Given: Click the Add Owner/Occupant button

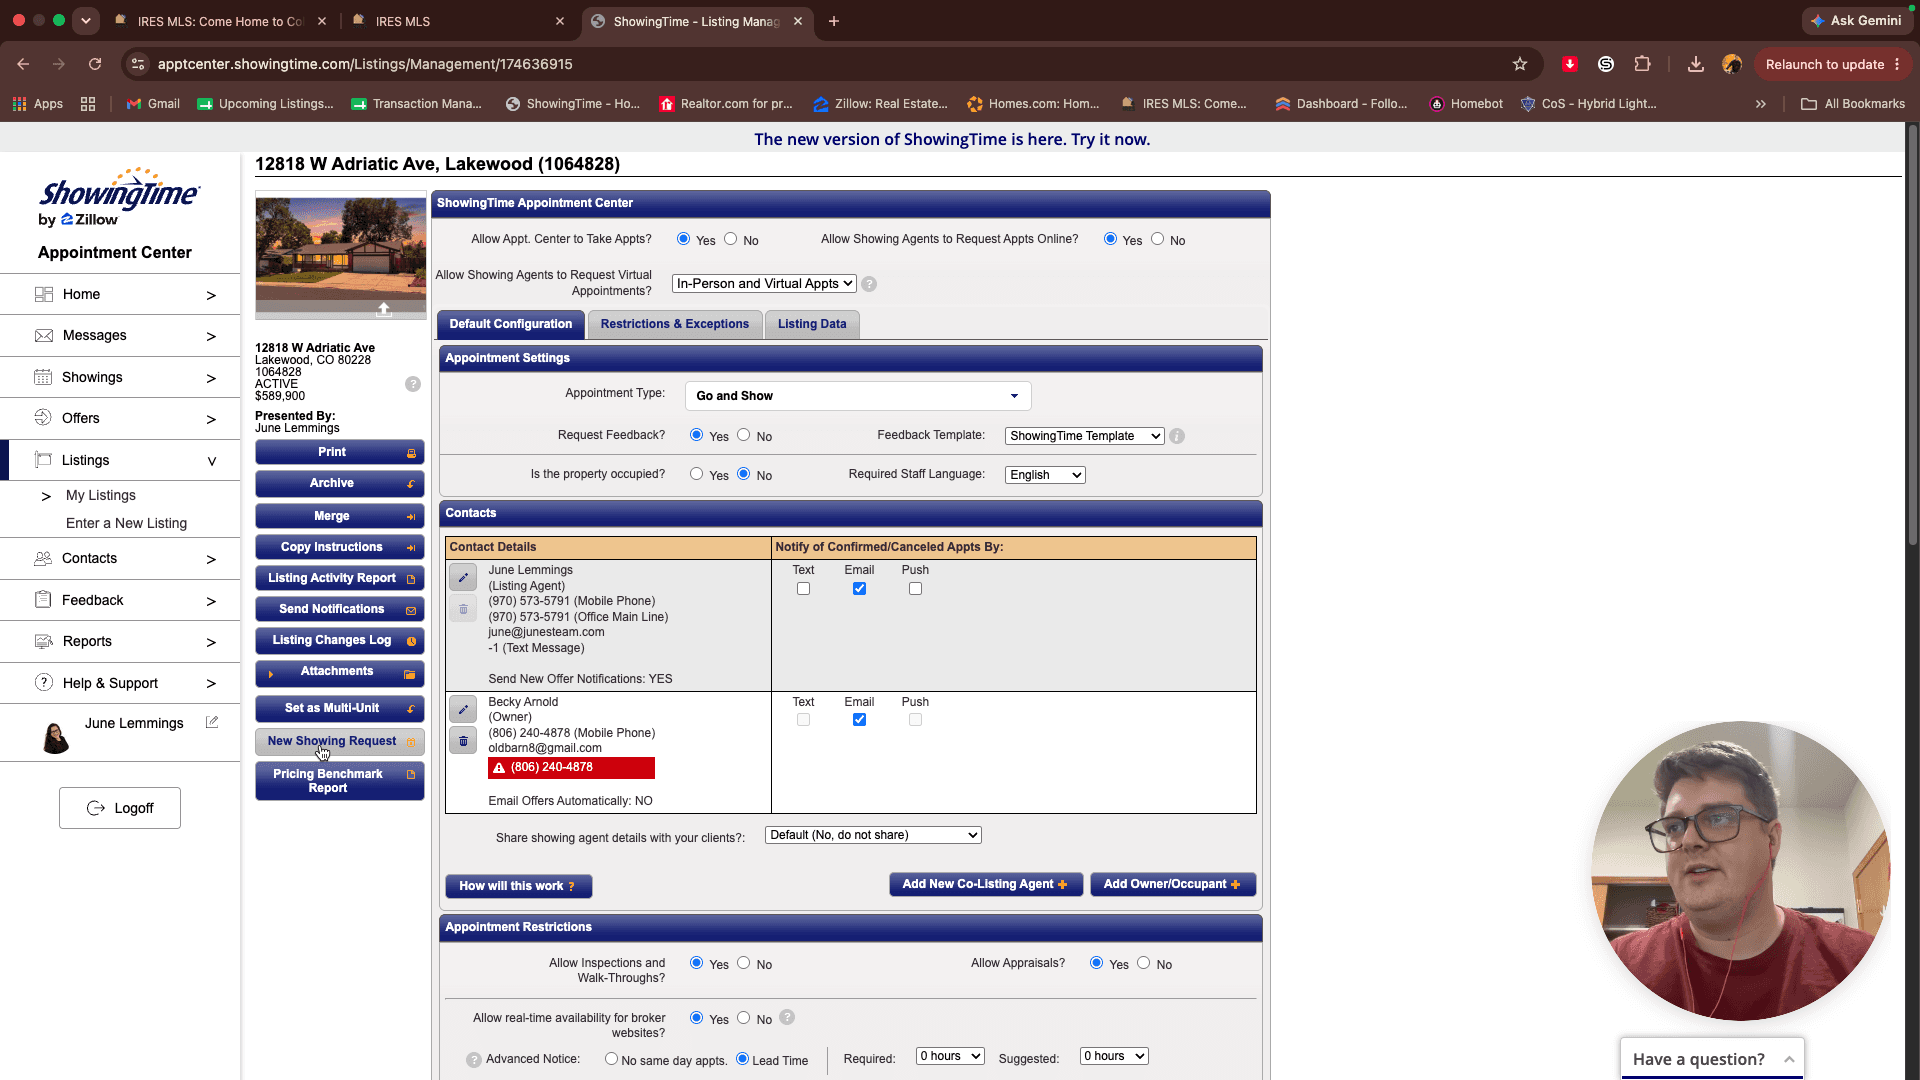Looking at the screenshot, I should tap(1173, 884).
